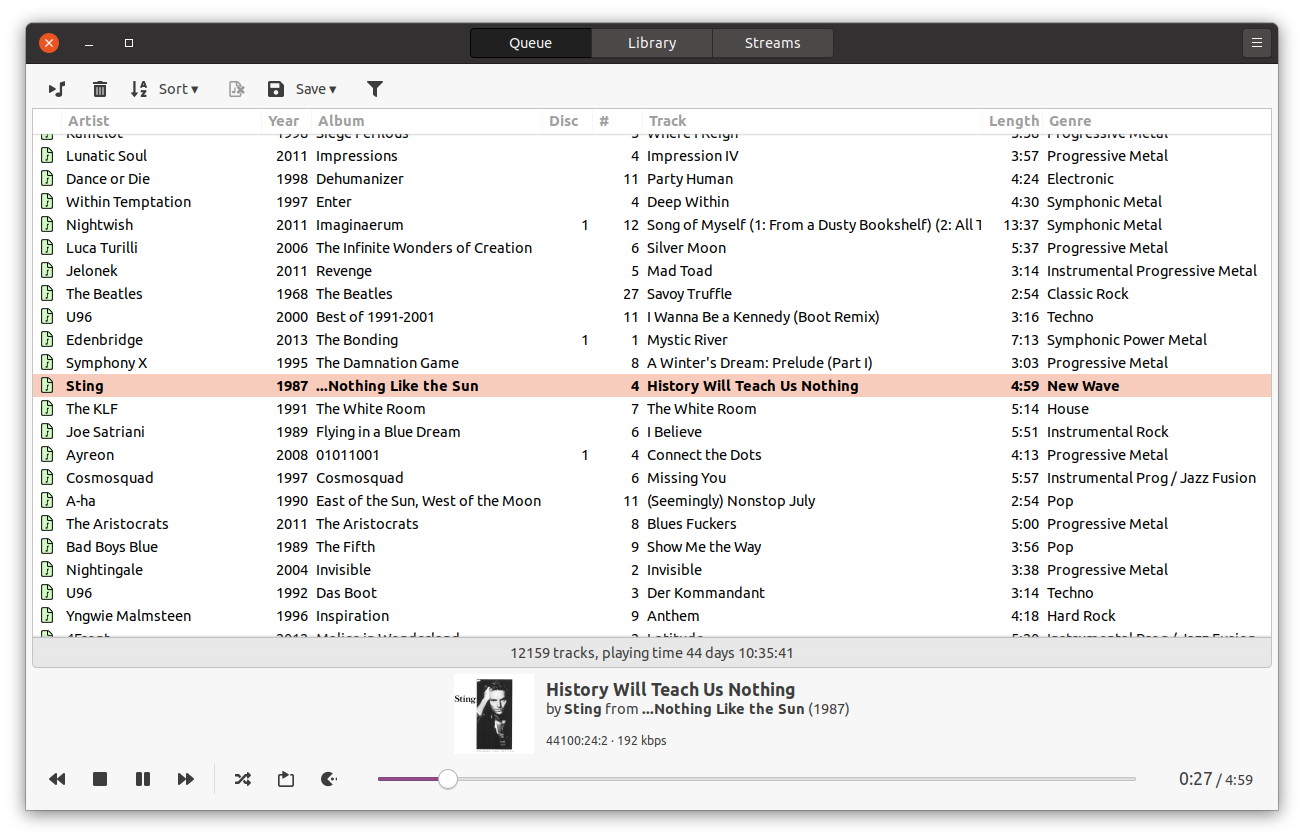This screenshot has height=839, width=1304.
Task: Toggle repeat mode icon
Action: coord(286,779)
